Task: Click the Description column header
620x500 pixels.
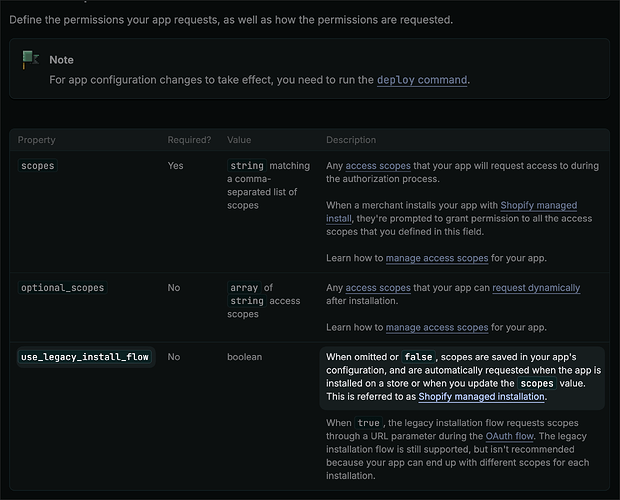Action: [x=351, y=140]
